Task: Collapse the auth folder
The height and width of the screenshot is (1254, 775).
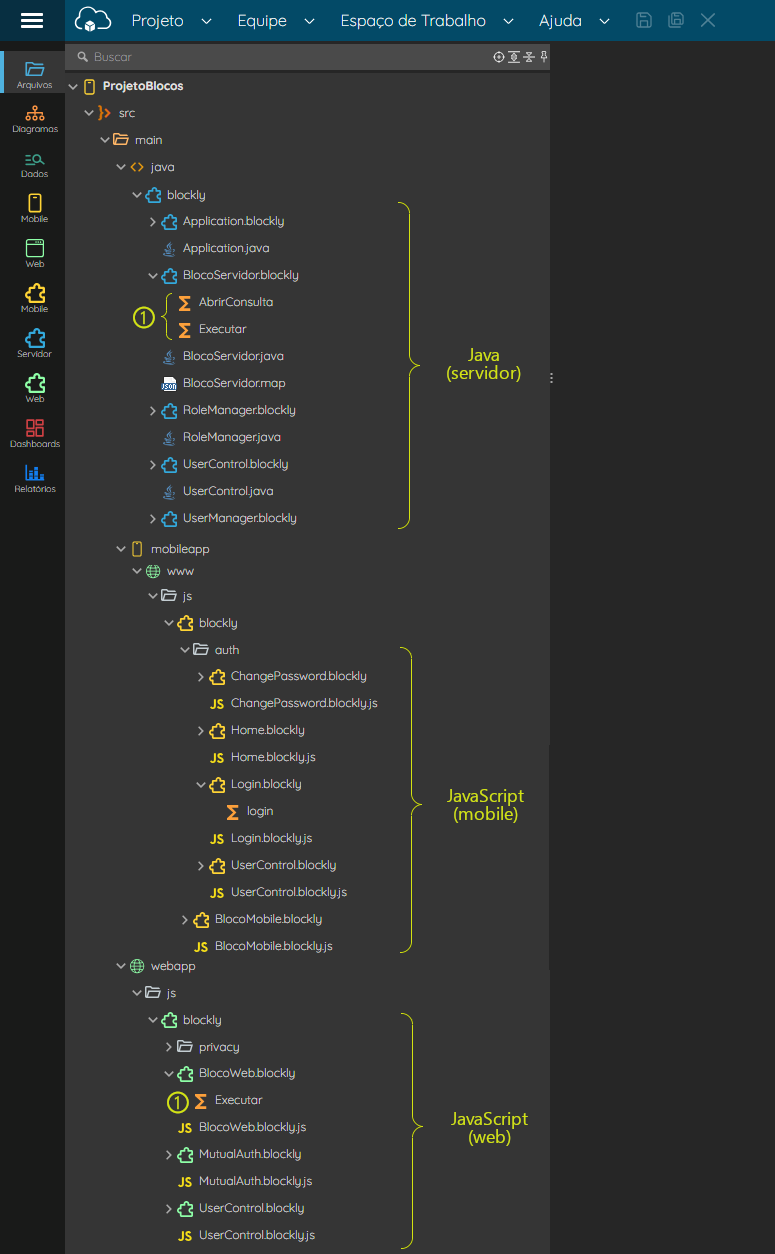Action: pos(185,650)
